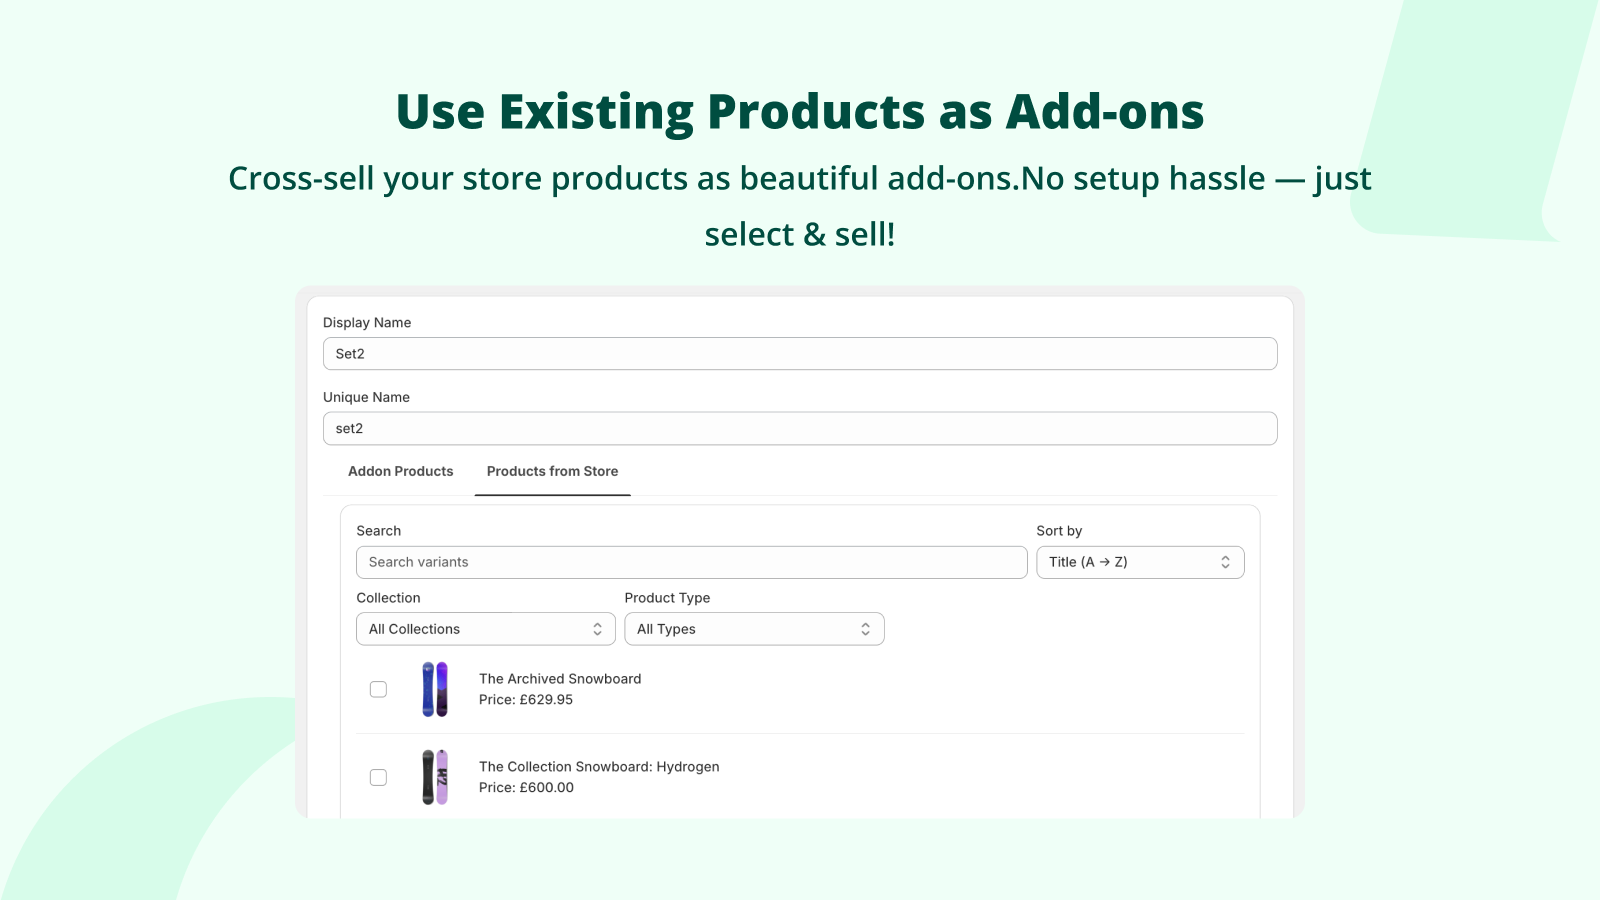This screenshot has width=1600, height=900.
Task: Open the All Collections dropdown
Action: 485,628
